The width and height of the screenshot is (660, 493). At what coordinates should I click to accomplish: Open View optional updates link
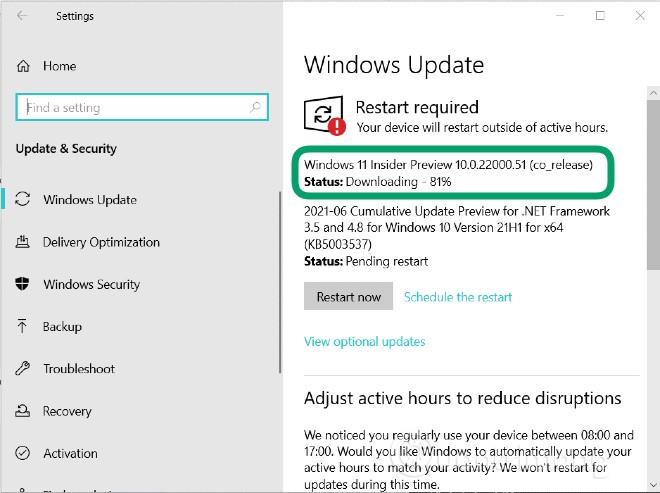(x=365, y=341)
